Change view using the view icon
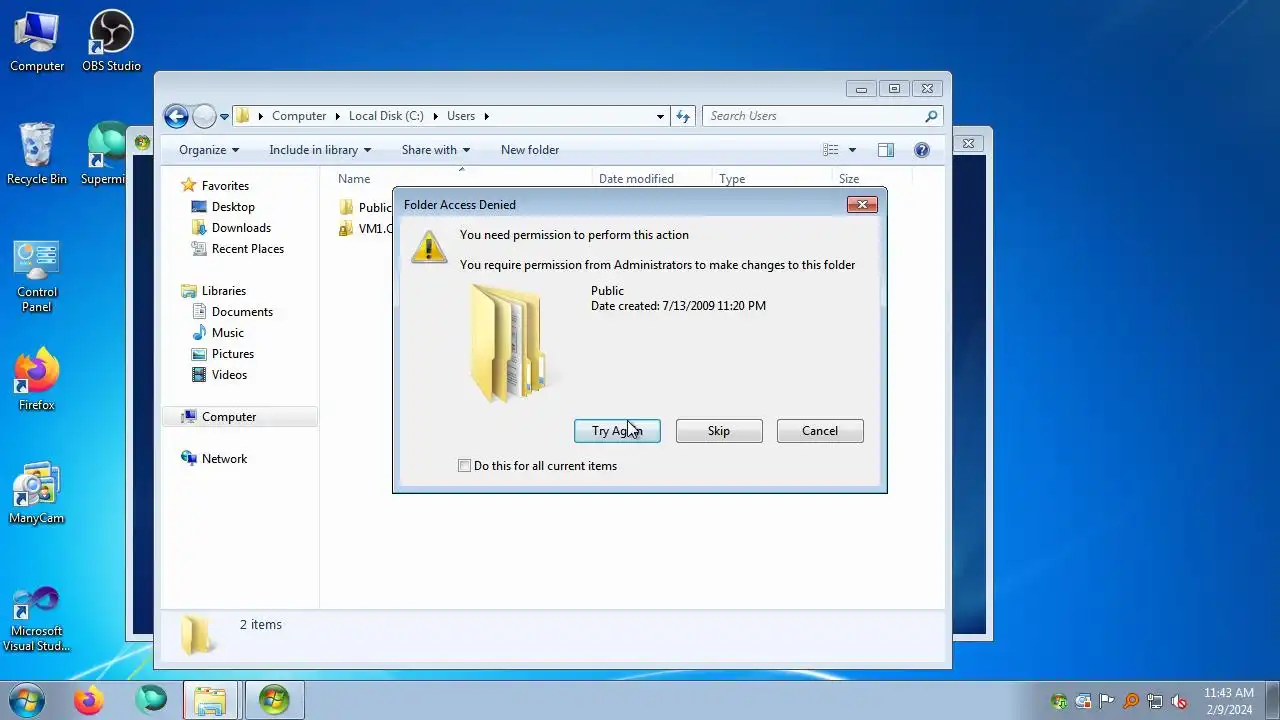The height and width of the screenshot is (720, 1280). click(831, 150)
